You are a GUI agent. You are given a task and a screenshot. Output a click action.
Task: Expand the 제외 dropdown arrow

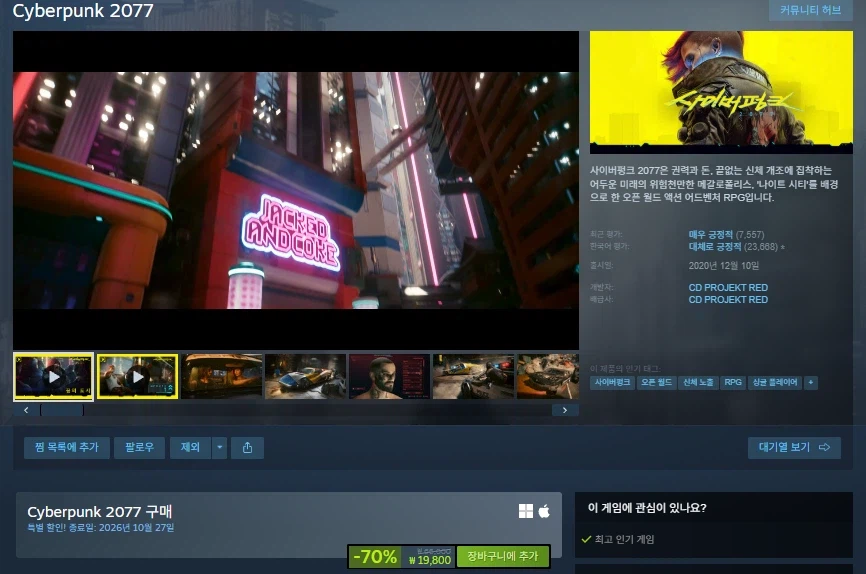click(220, 447)
